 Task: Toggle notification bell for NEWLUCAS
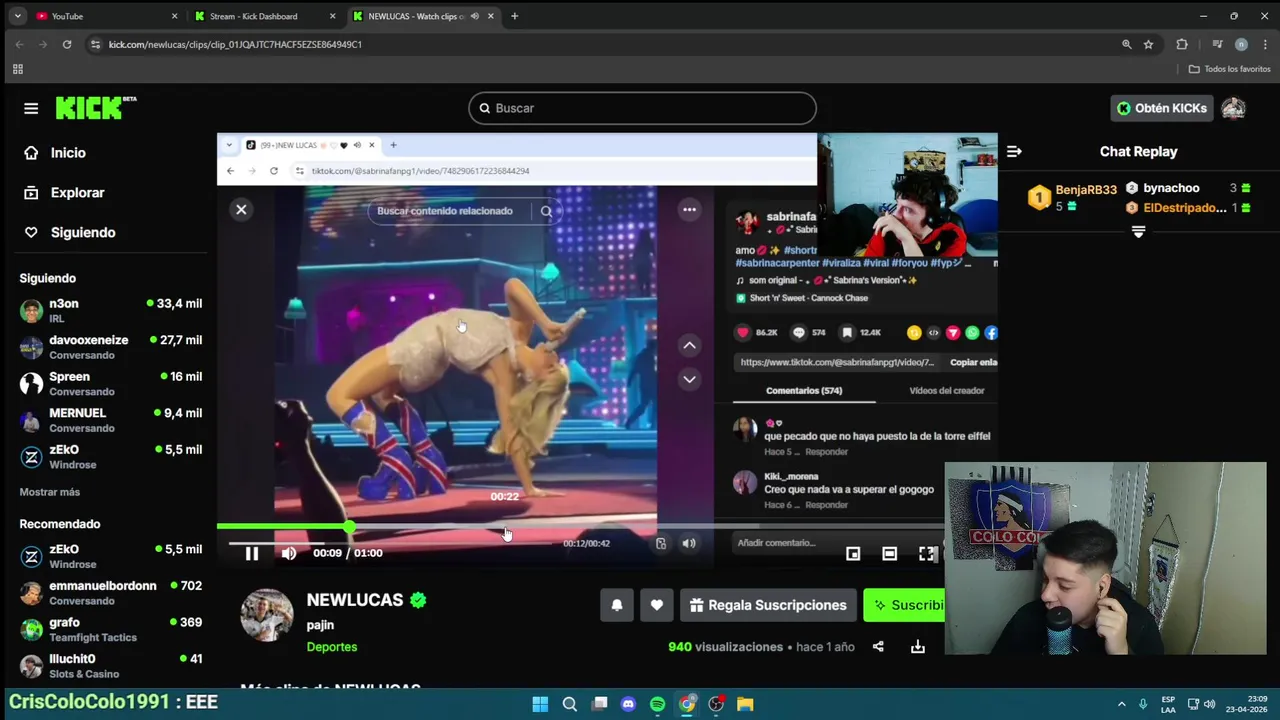[617, 605]
